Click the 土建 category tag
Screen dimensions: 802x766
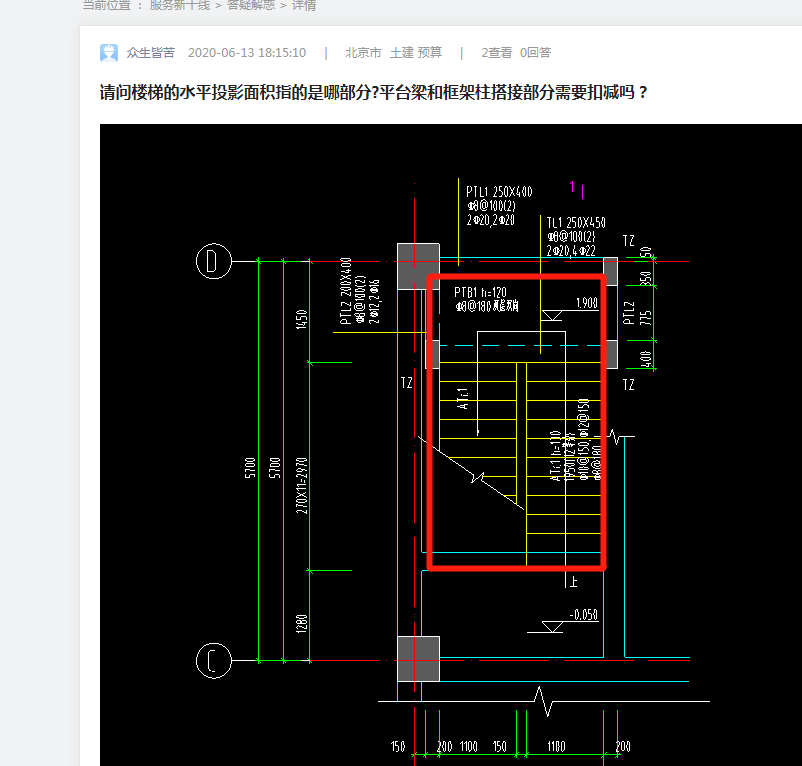coord(402,53)
